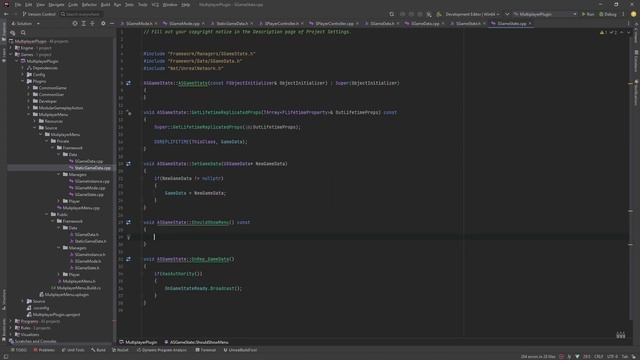
Task: Click the Debug button
Action: click(608, 14)
